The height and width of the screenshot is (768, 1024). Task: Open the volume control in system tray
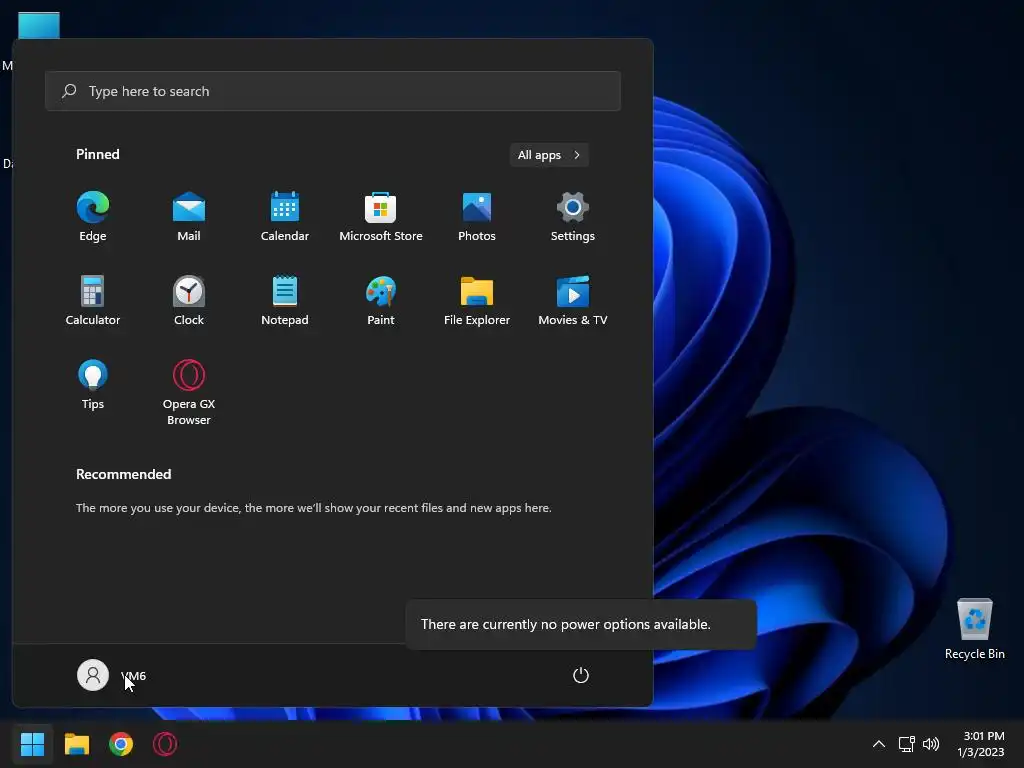pos(931,744)
